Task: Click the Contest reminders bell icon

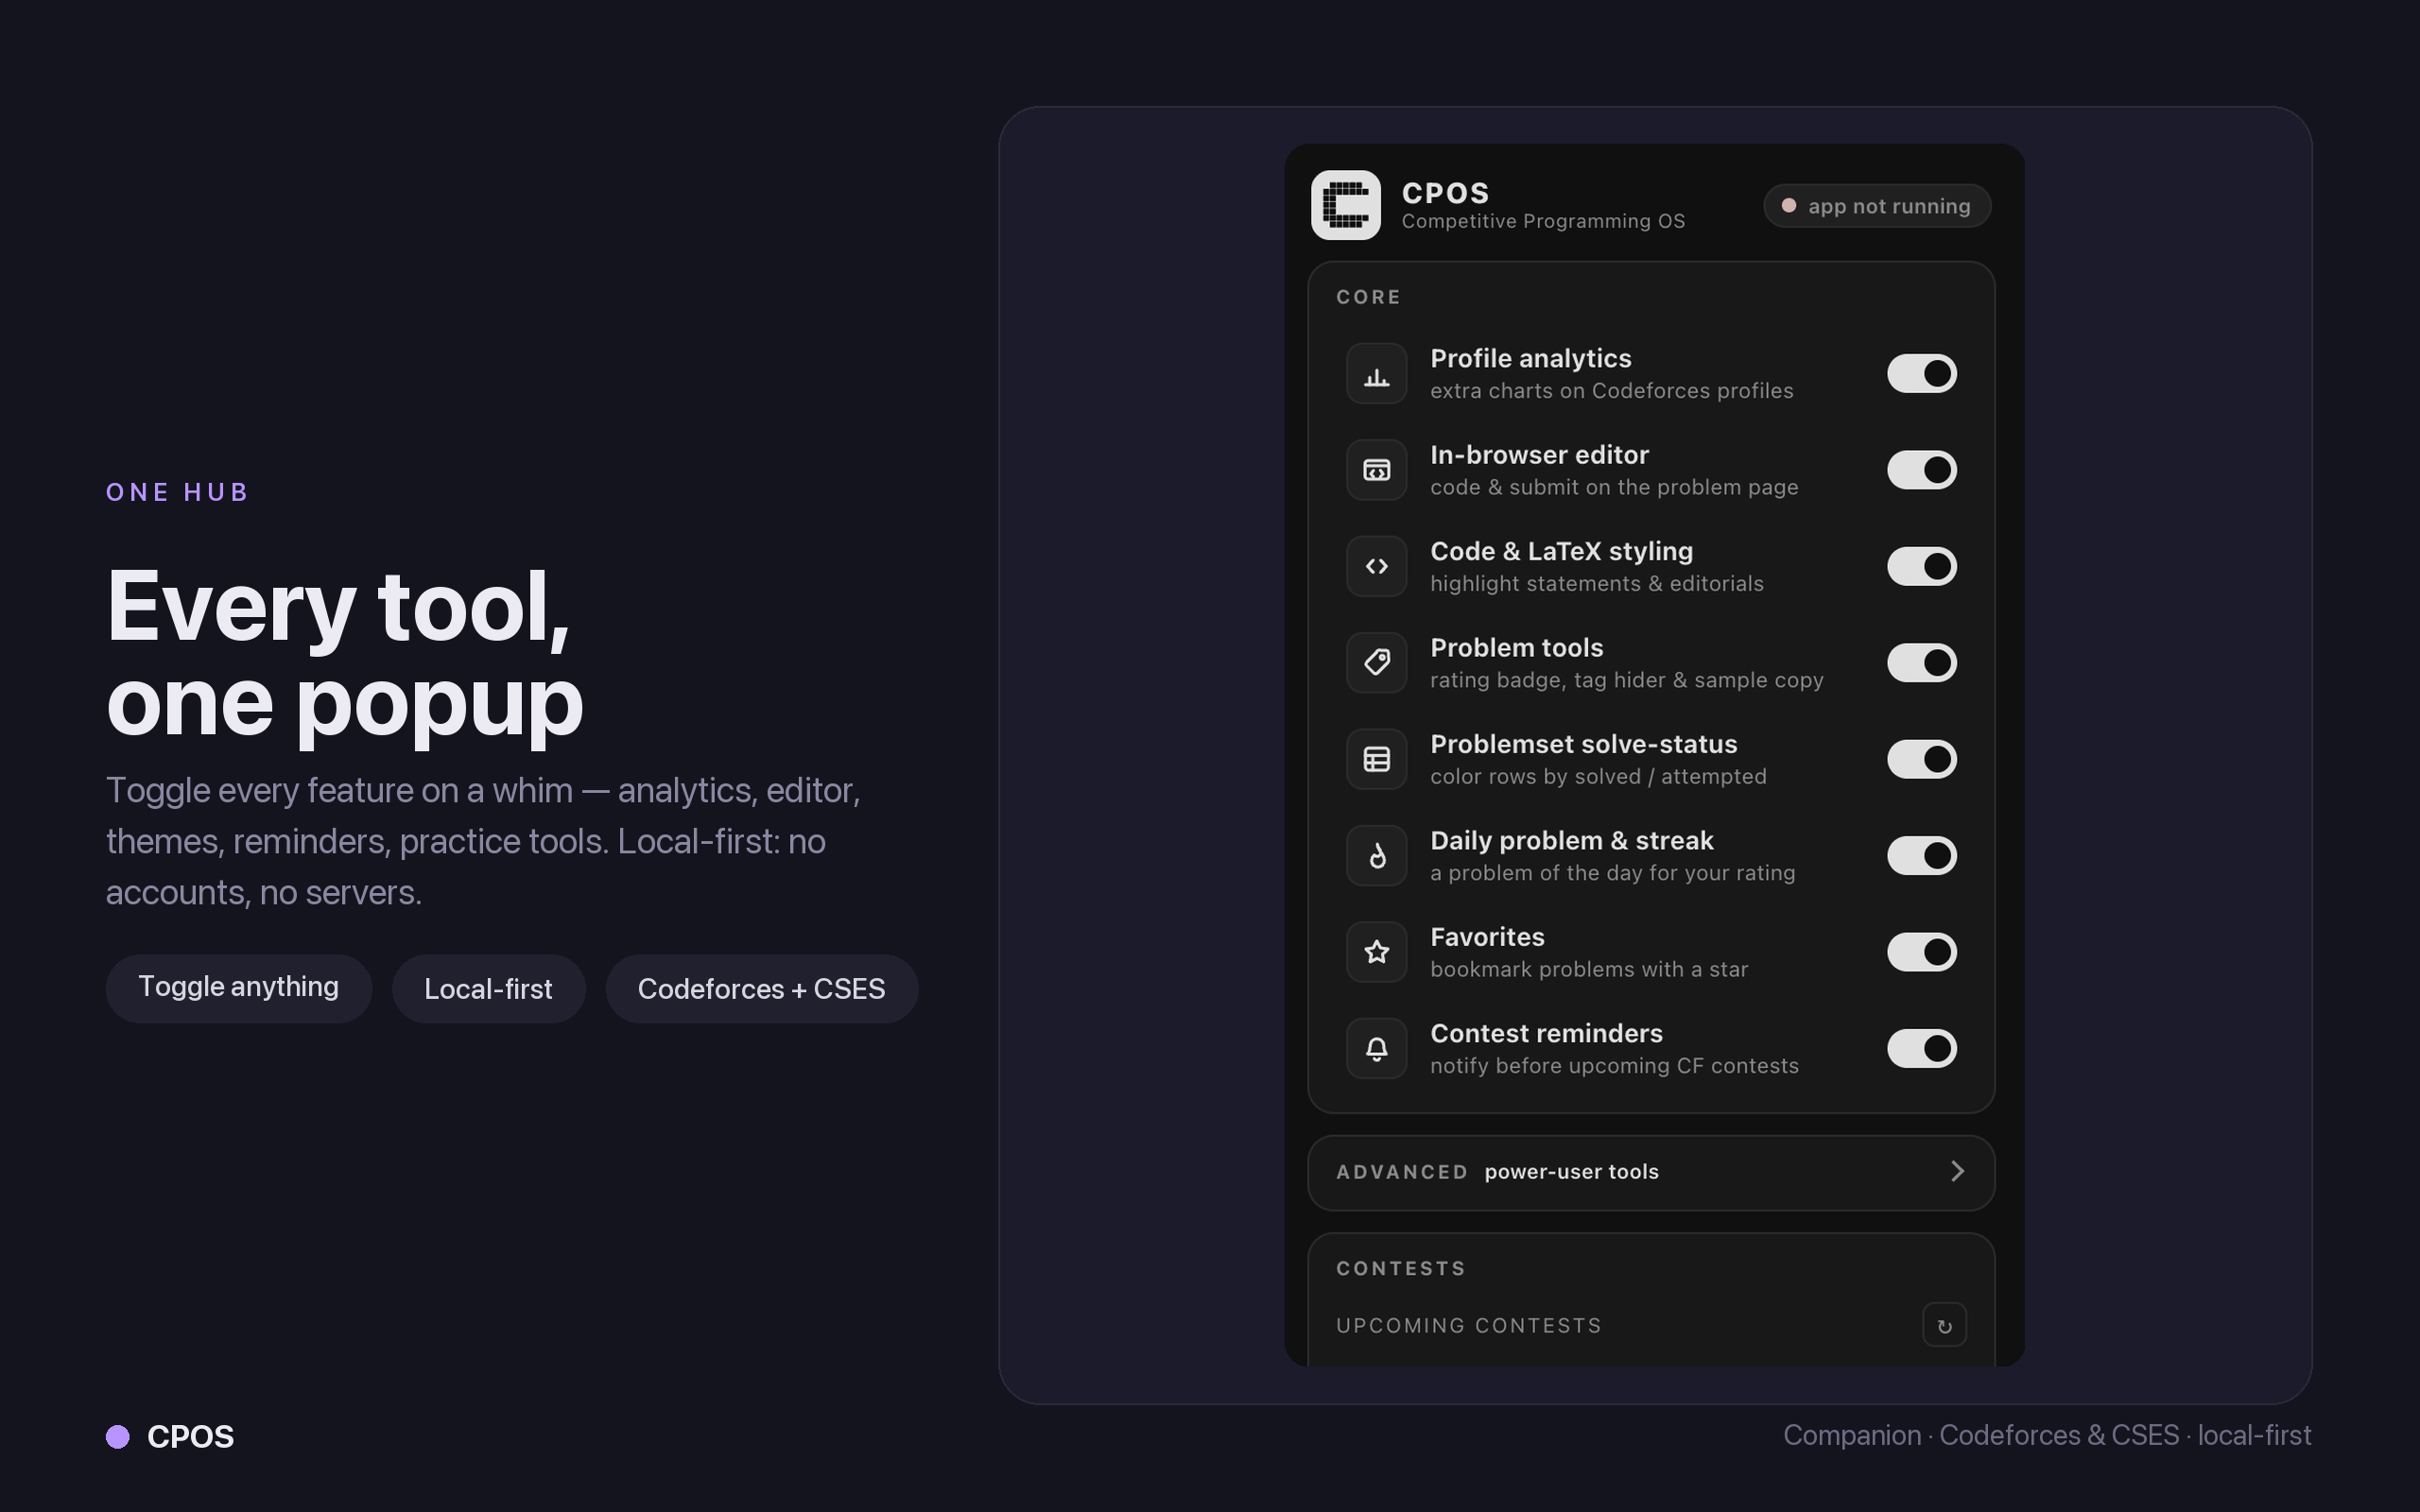Action: coord(1377,1049)
